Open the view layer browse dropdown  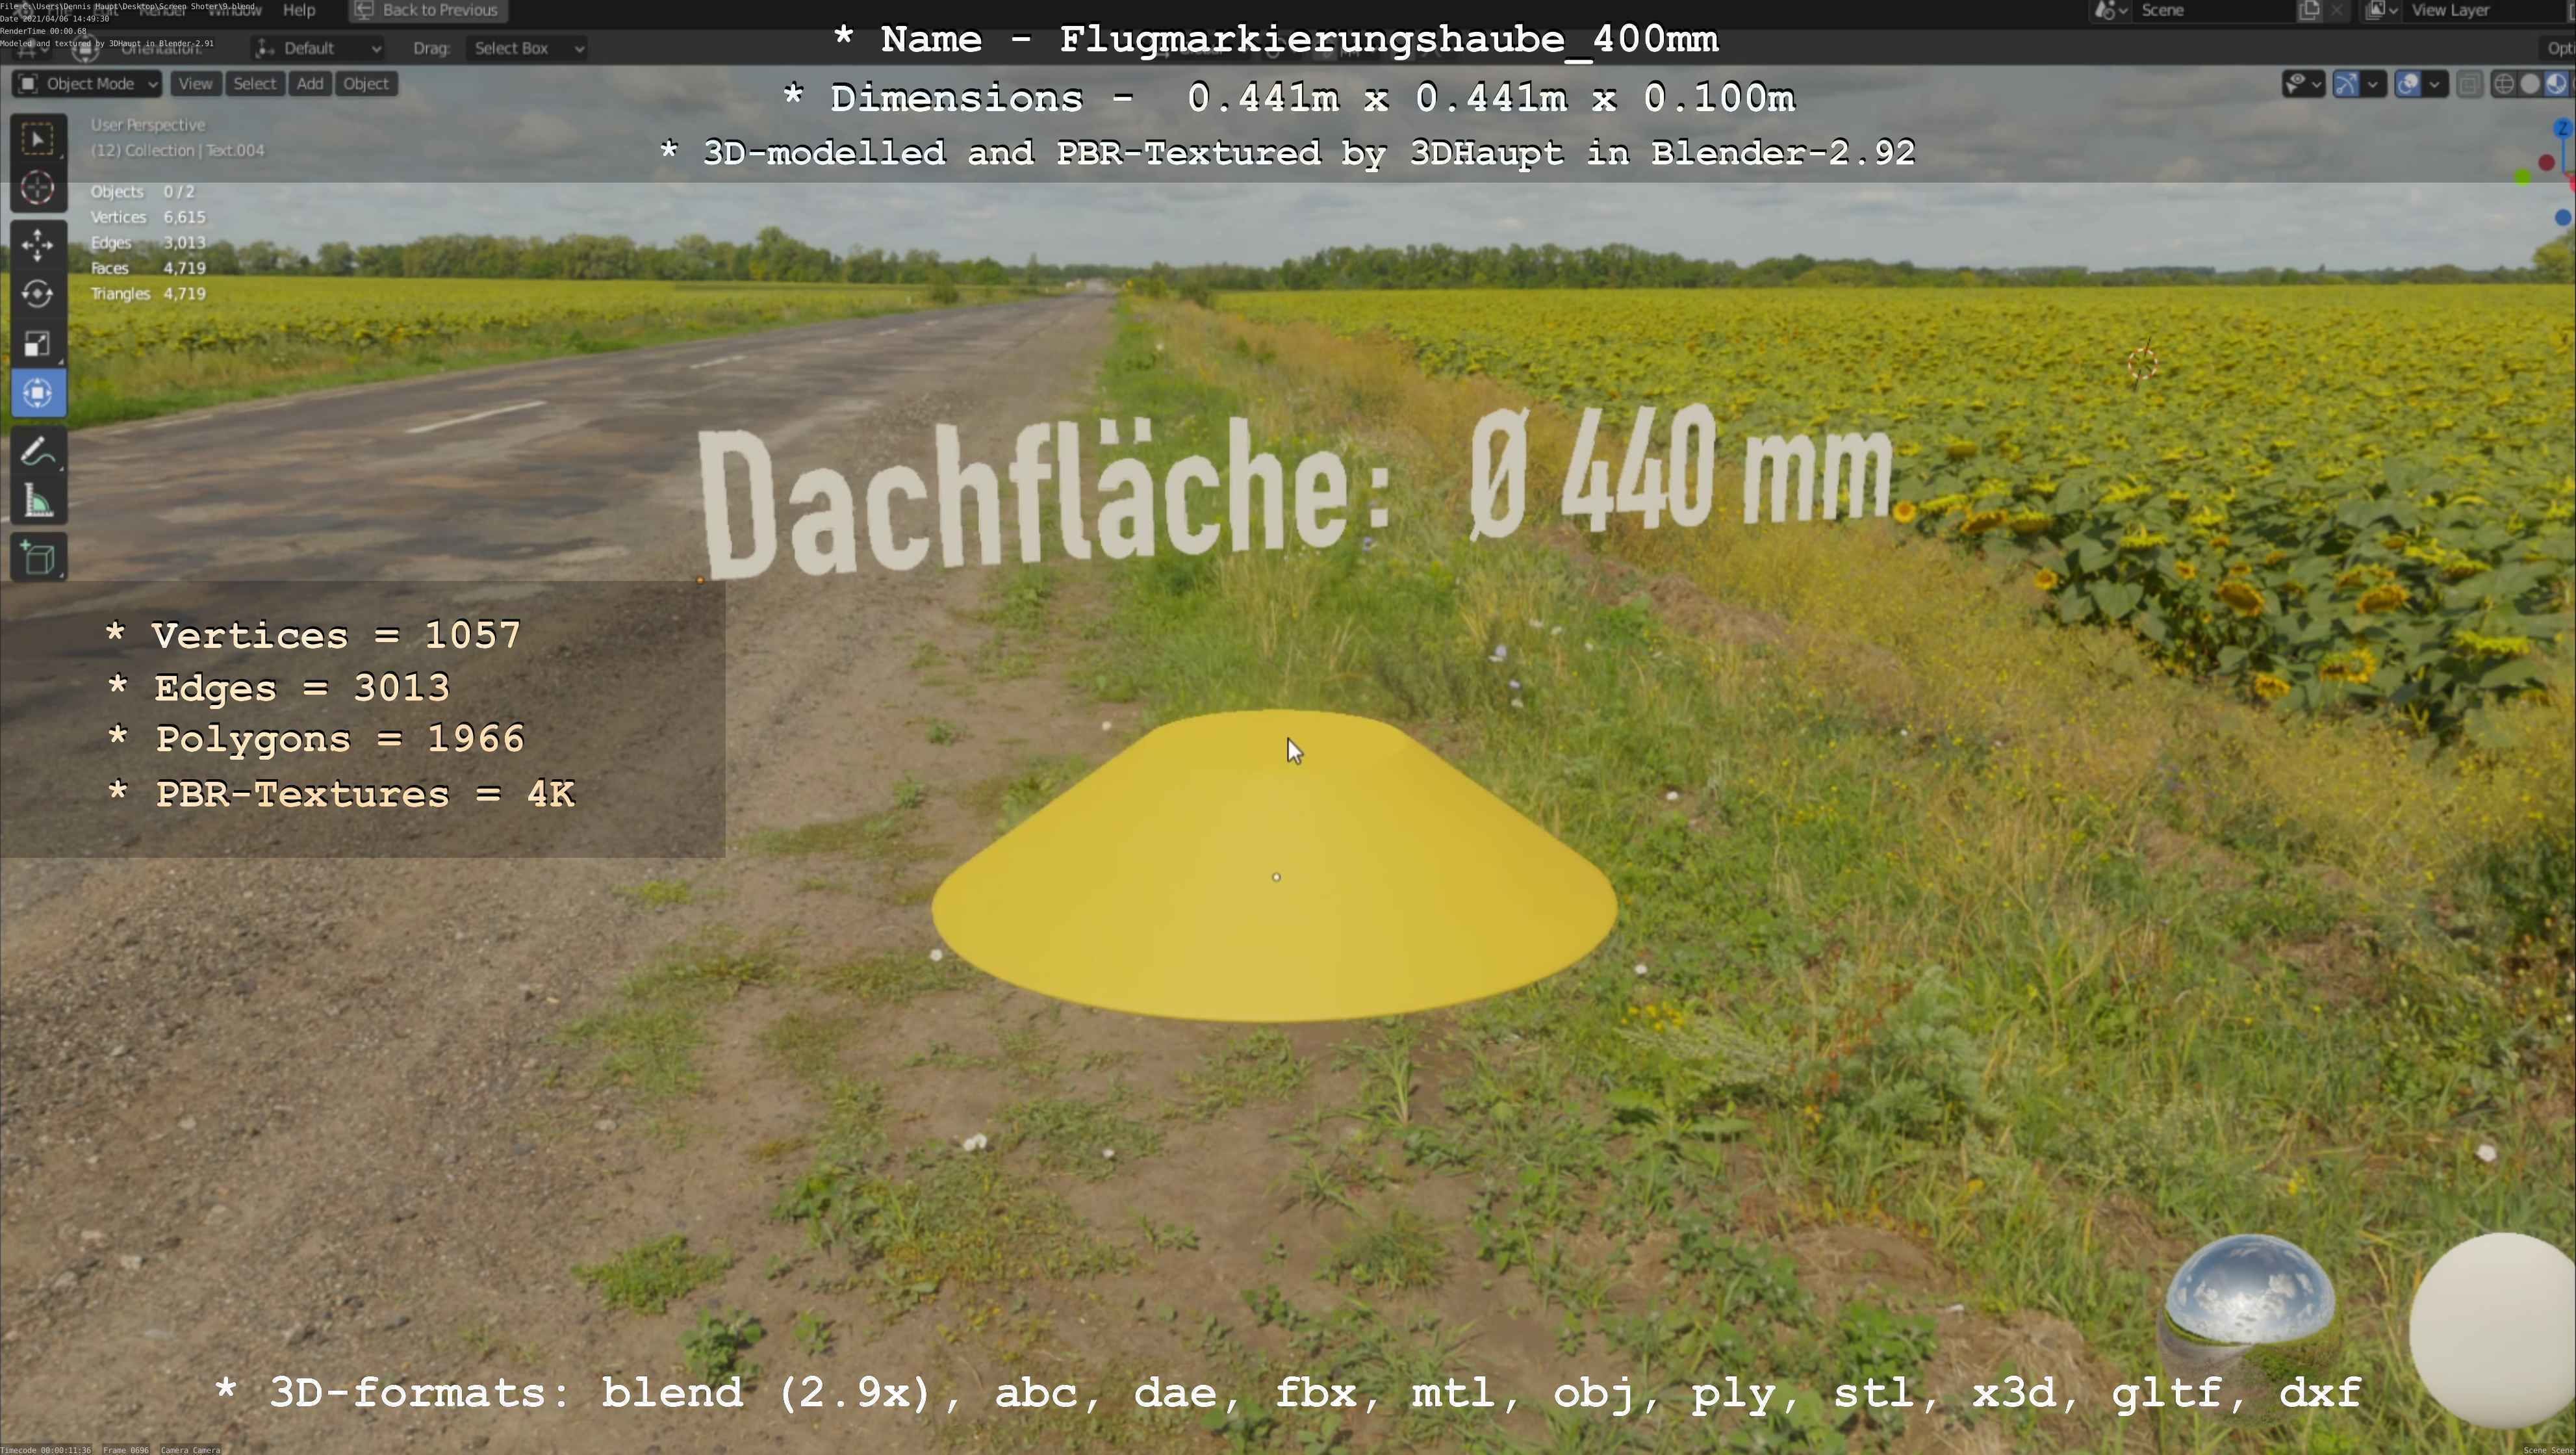2382,10
